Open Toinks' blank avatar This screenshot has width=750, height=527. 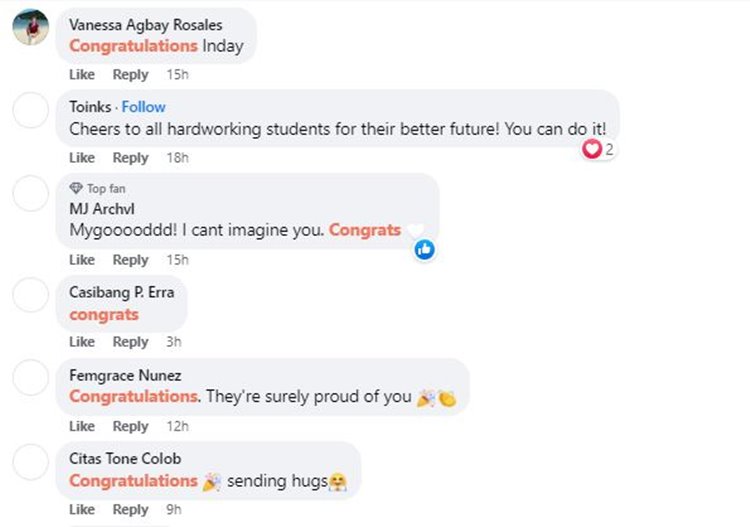tap(30, 111)
